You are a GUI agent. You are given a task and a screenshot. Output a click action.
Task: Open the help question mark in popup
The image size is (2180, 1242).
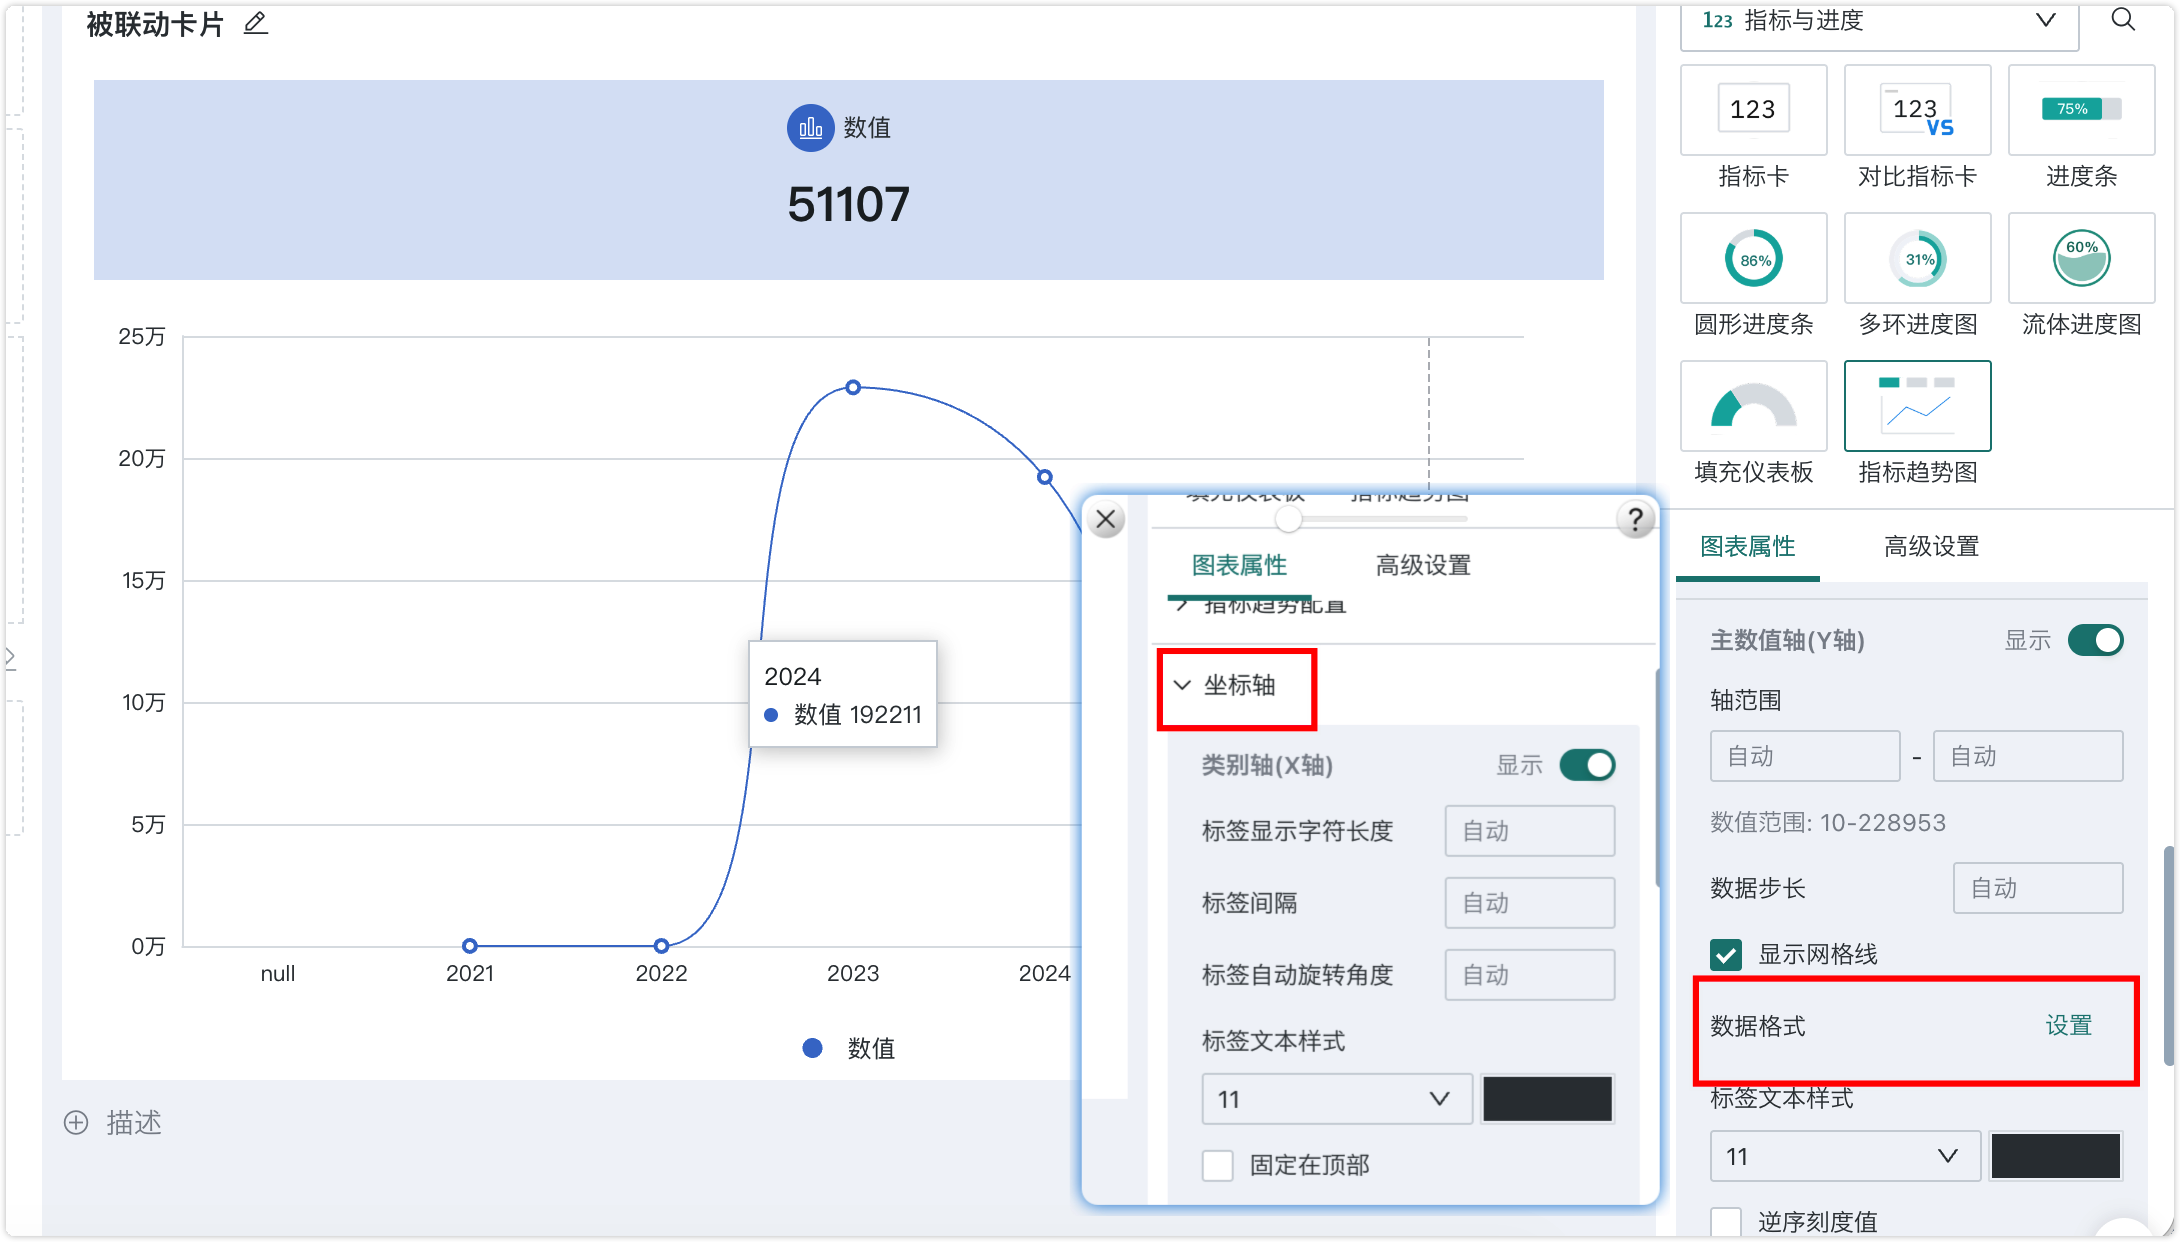pos(1635,519)
